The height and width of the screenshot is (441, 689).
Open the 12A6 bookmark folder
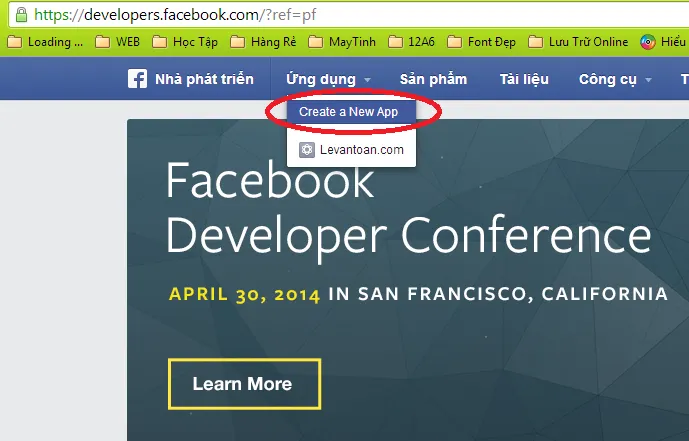point(411,42)
